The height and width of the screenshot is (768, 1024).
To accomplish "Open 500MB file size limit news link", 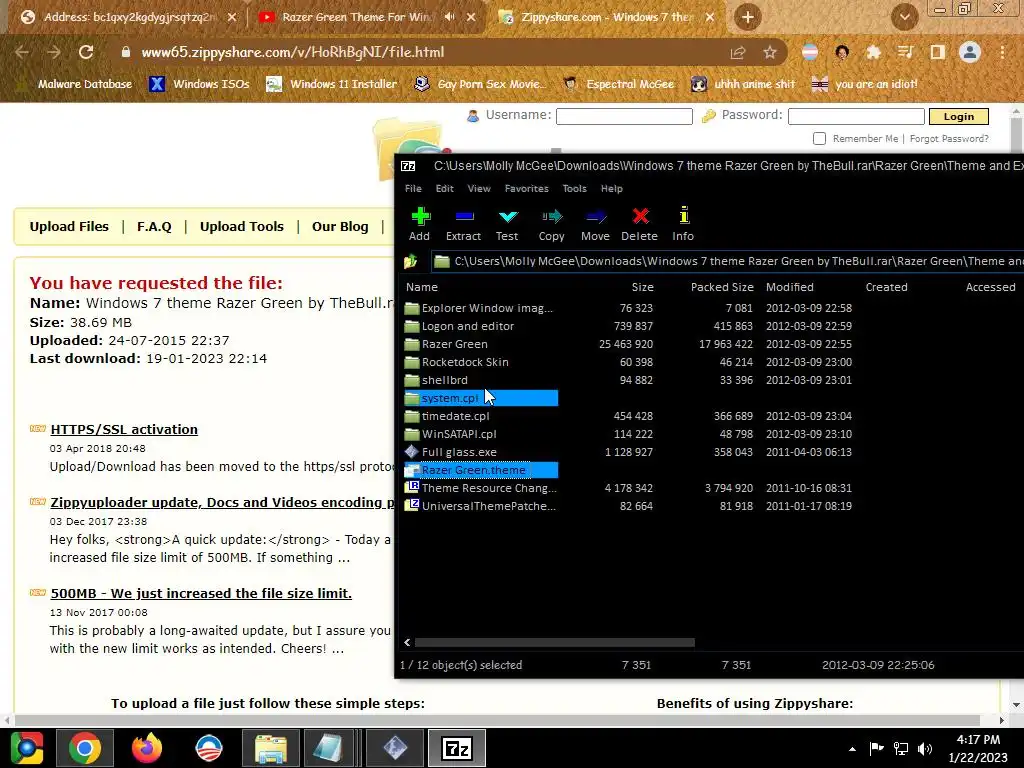I will tap(201, 594).
